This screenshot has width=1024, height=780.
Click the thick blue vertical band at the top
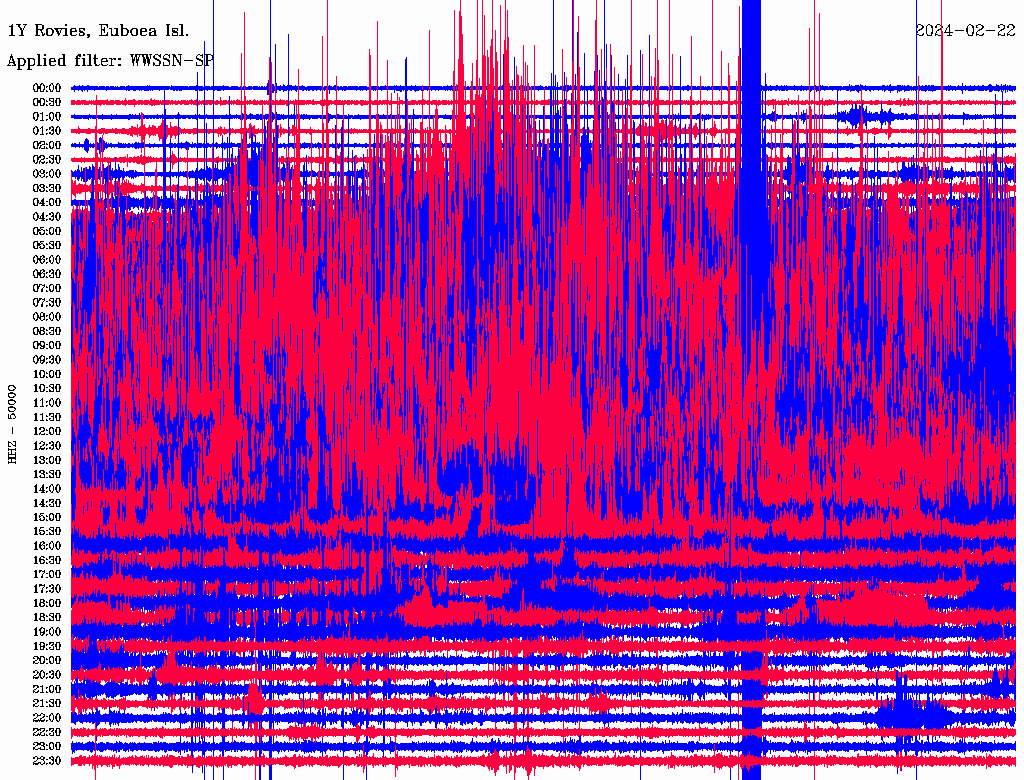(751, 40)
